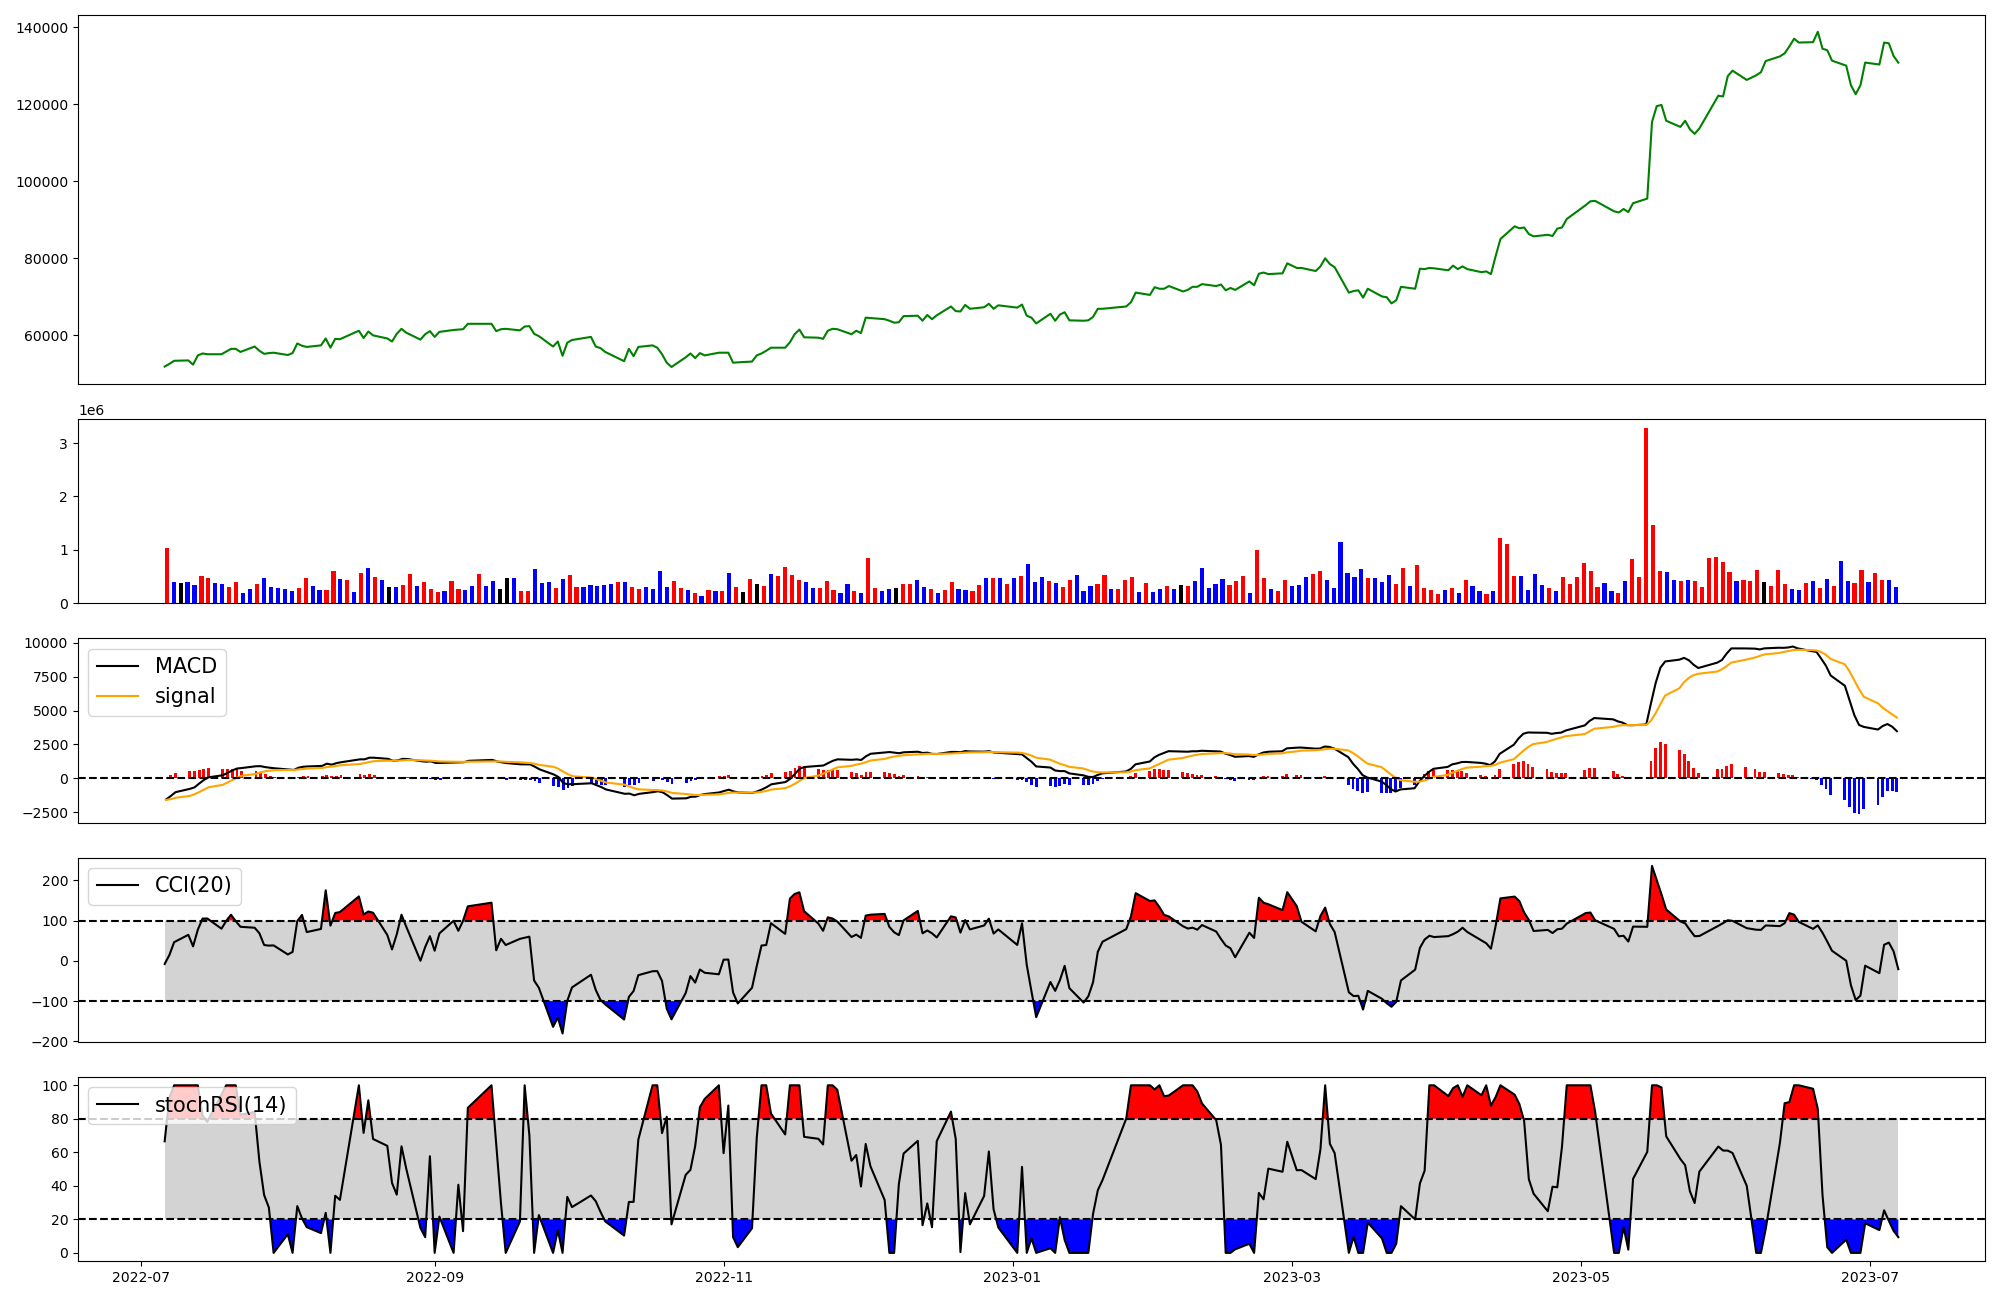Click the 1e6 volume scale label

[91, 411]
